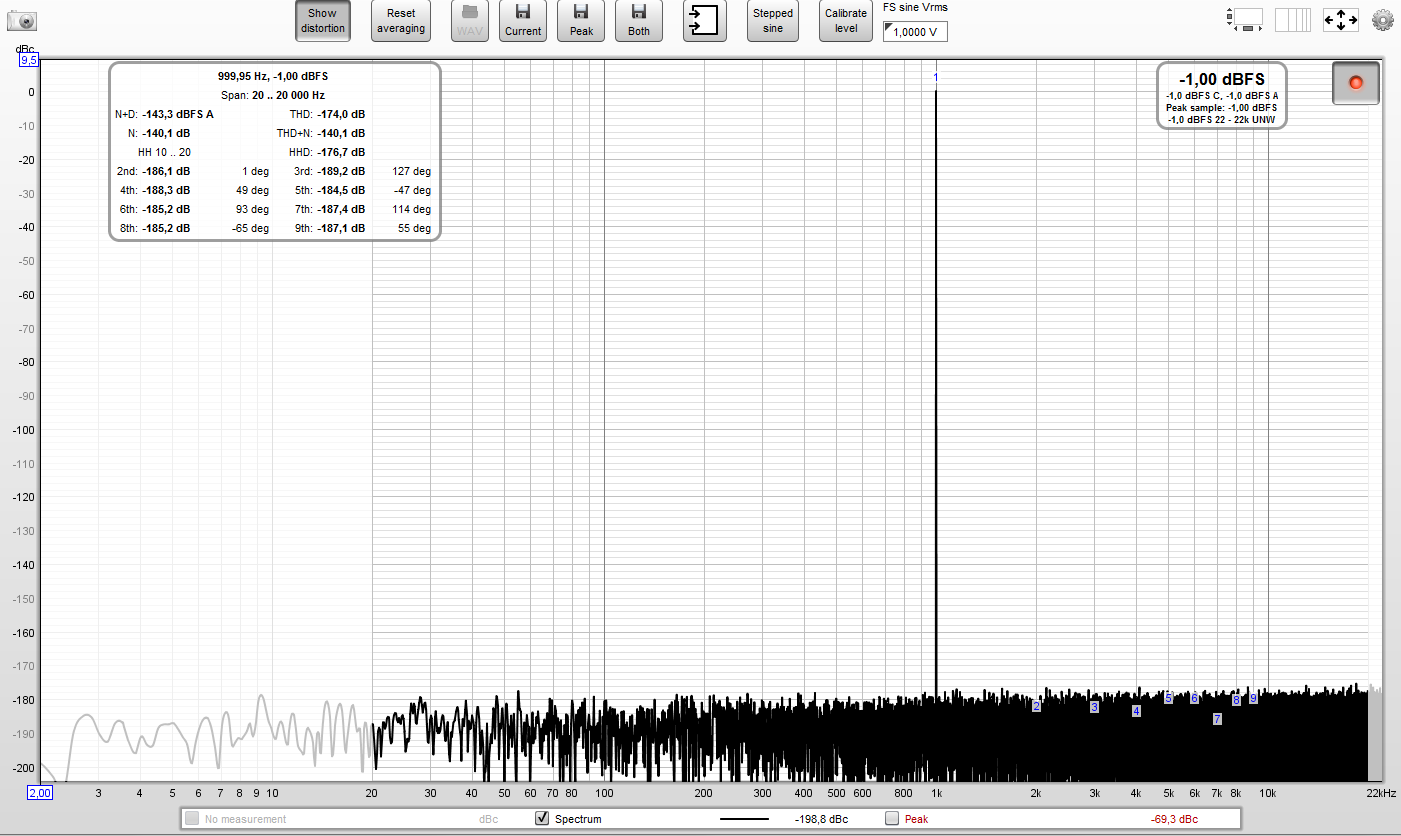The image size is (1401, 836).
Task: Toggle the Show distortion button
Action: pyautogui.click(x=323, y=21)
